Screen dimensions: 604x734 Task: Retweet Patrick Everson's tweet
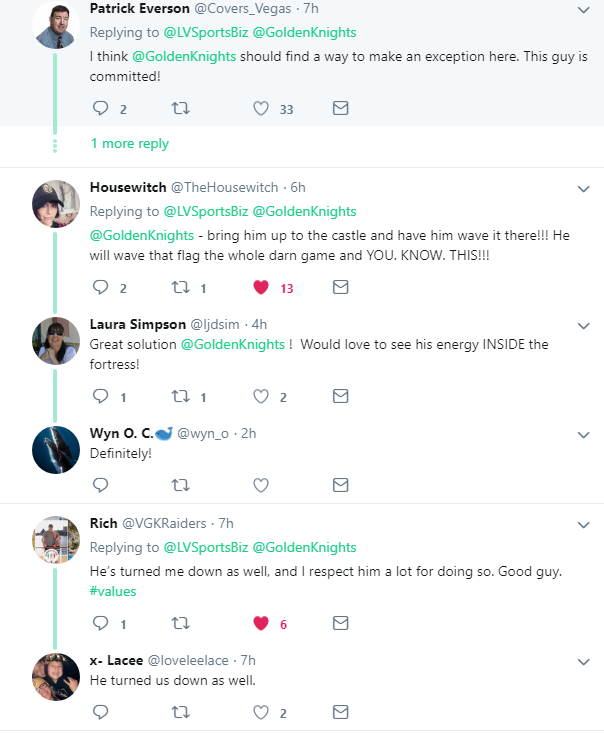click(181, 109)
